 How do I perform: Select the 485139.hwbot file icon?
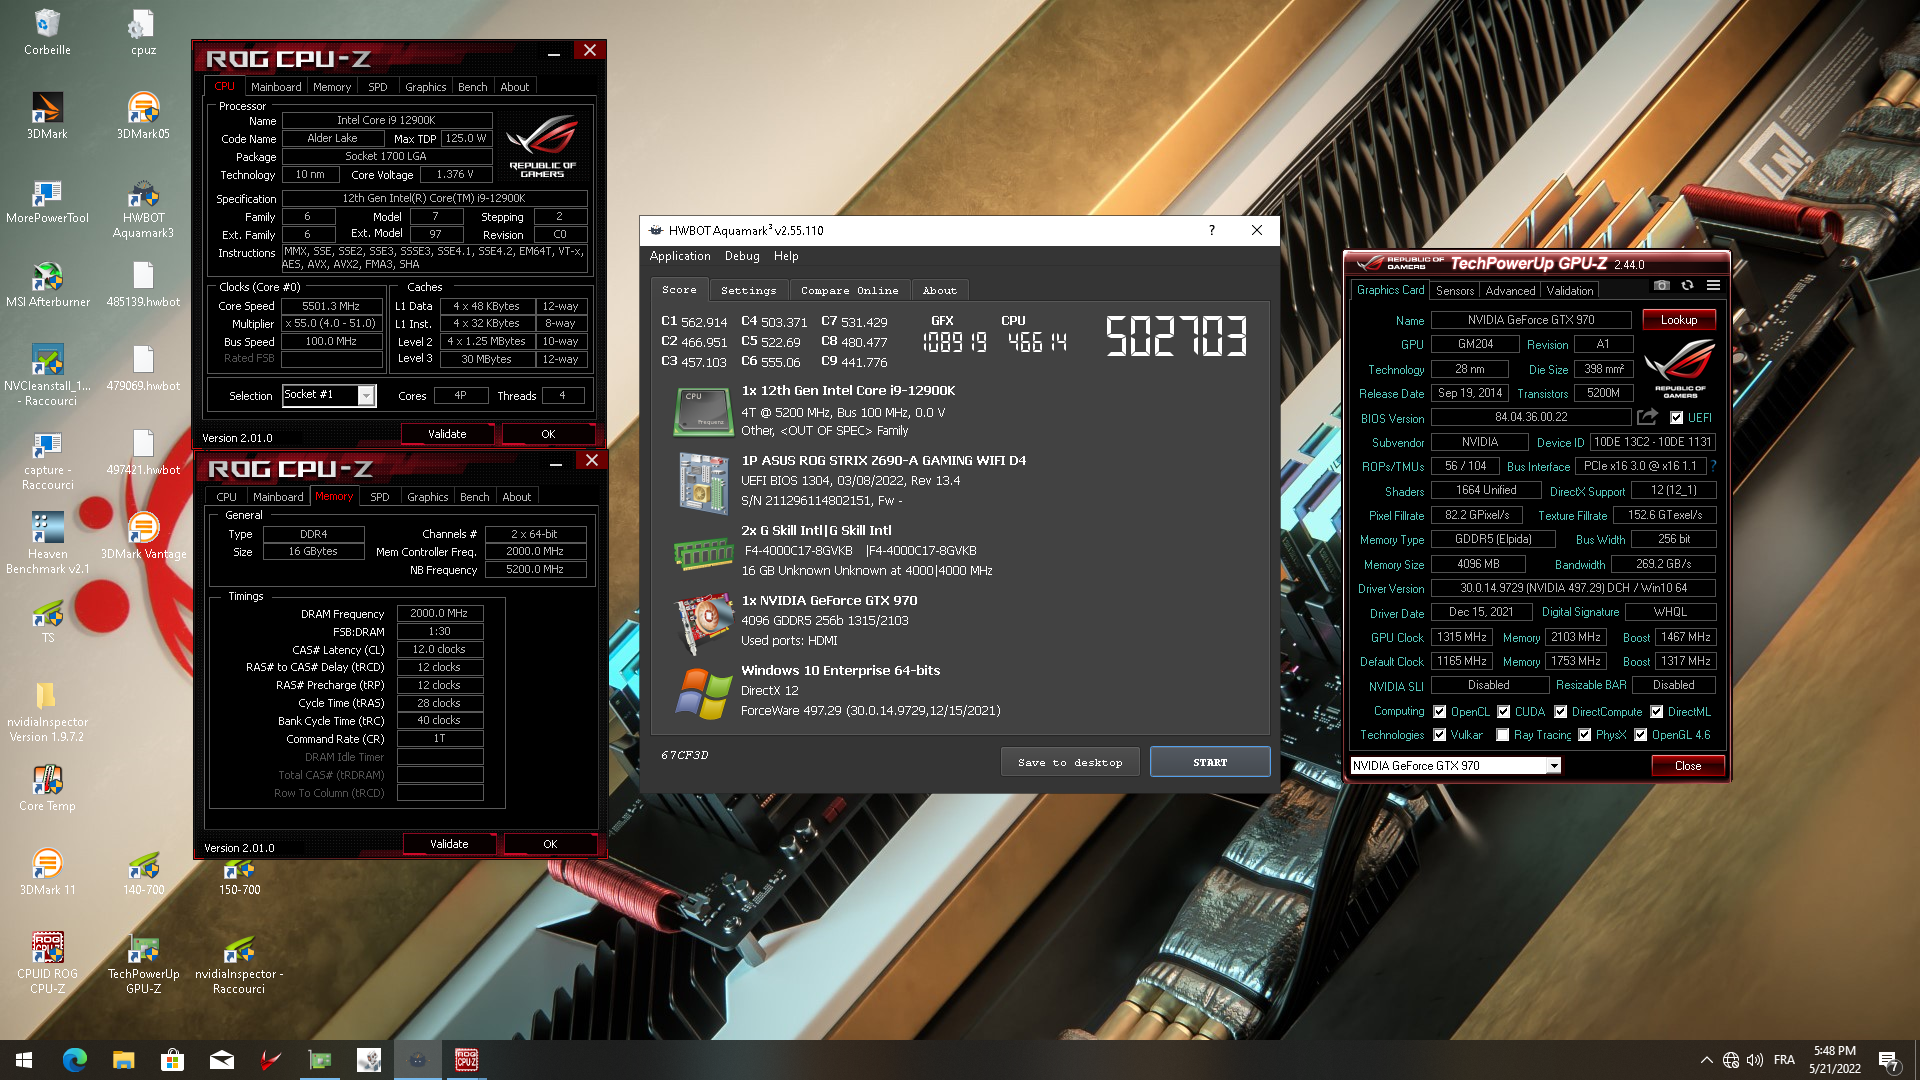[x=143, y=284]
